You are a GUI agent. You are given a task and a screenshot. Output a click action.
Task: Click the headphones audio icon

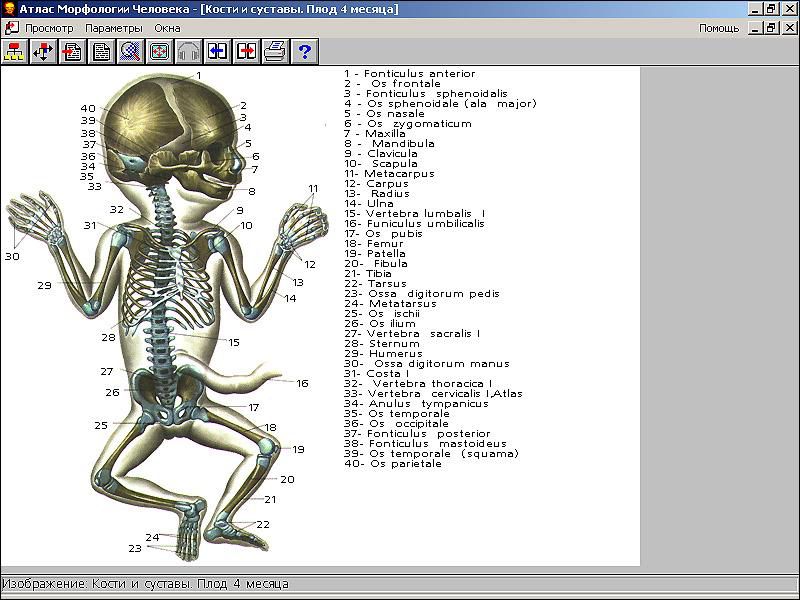point(188,51)
